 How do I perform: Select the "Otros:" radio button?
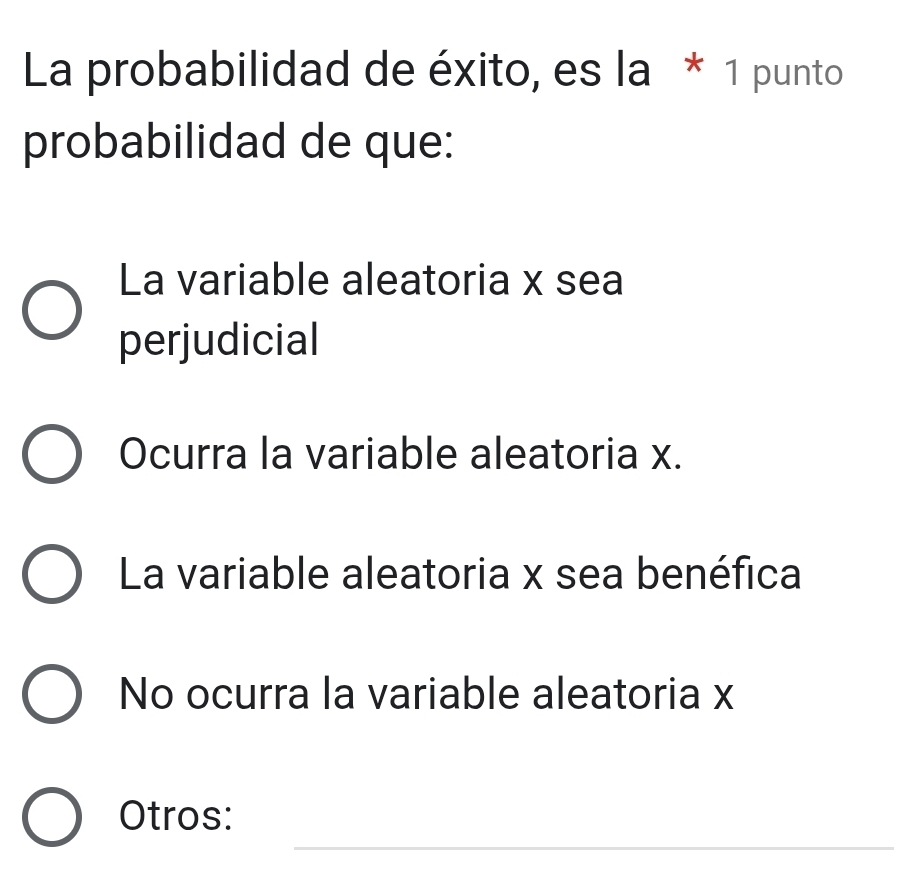pyautogui.click(x=50, y=817)
